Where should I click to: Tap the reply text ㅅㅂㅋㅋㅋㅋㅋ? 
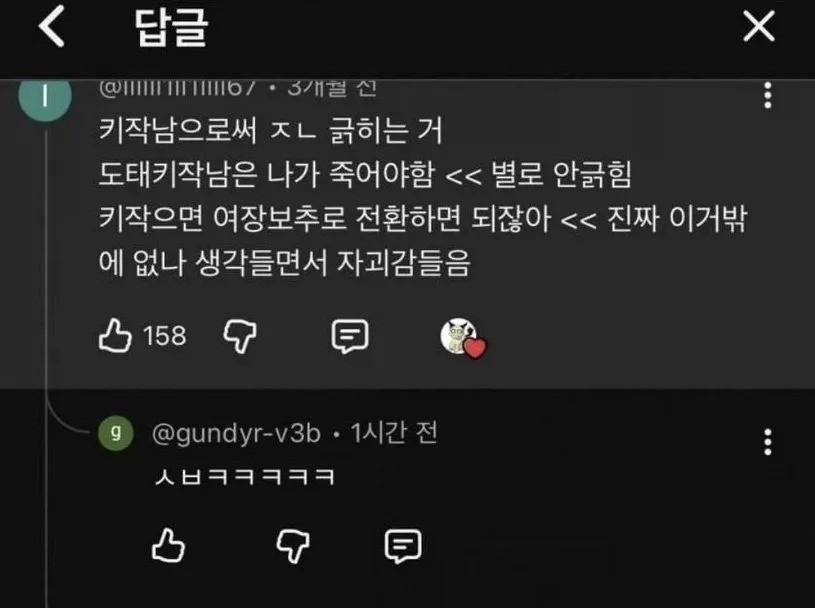[x=244, y=476]
